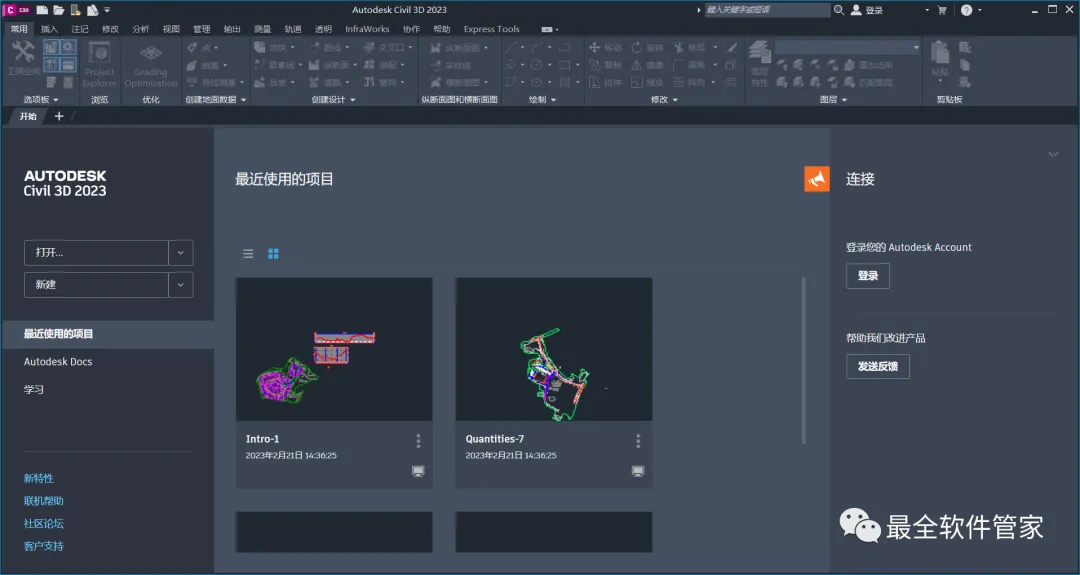This screenshot has height=575, width=1080.
Task: Select 最近使用的项目 in the sidebar
Action: (107, 334)
